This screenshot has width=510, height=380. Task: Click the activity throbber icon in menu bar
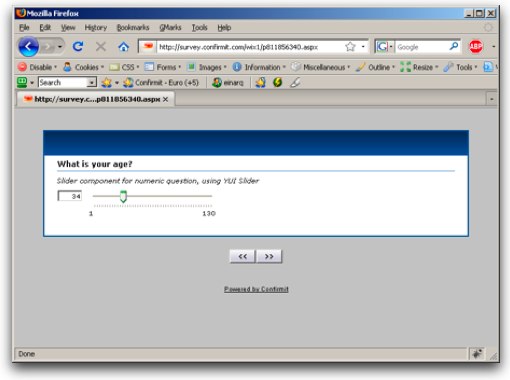click(x=488, y=28)
